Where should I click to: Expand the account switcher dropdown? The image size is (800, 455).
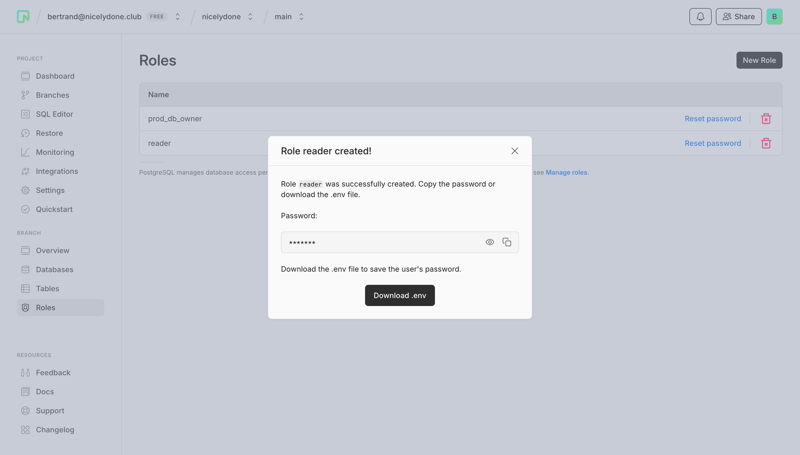tap(178, 17)
